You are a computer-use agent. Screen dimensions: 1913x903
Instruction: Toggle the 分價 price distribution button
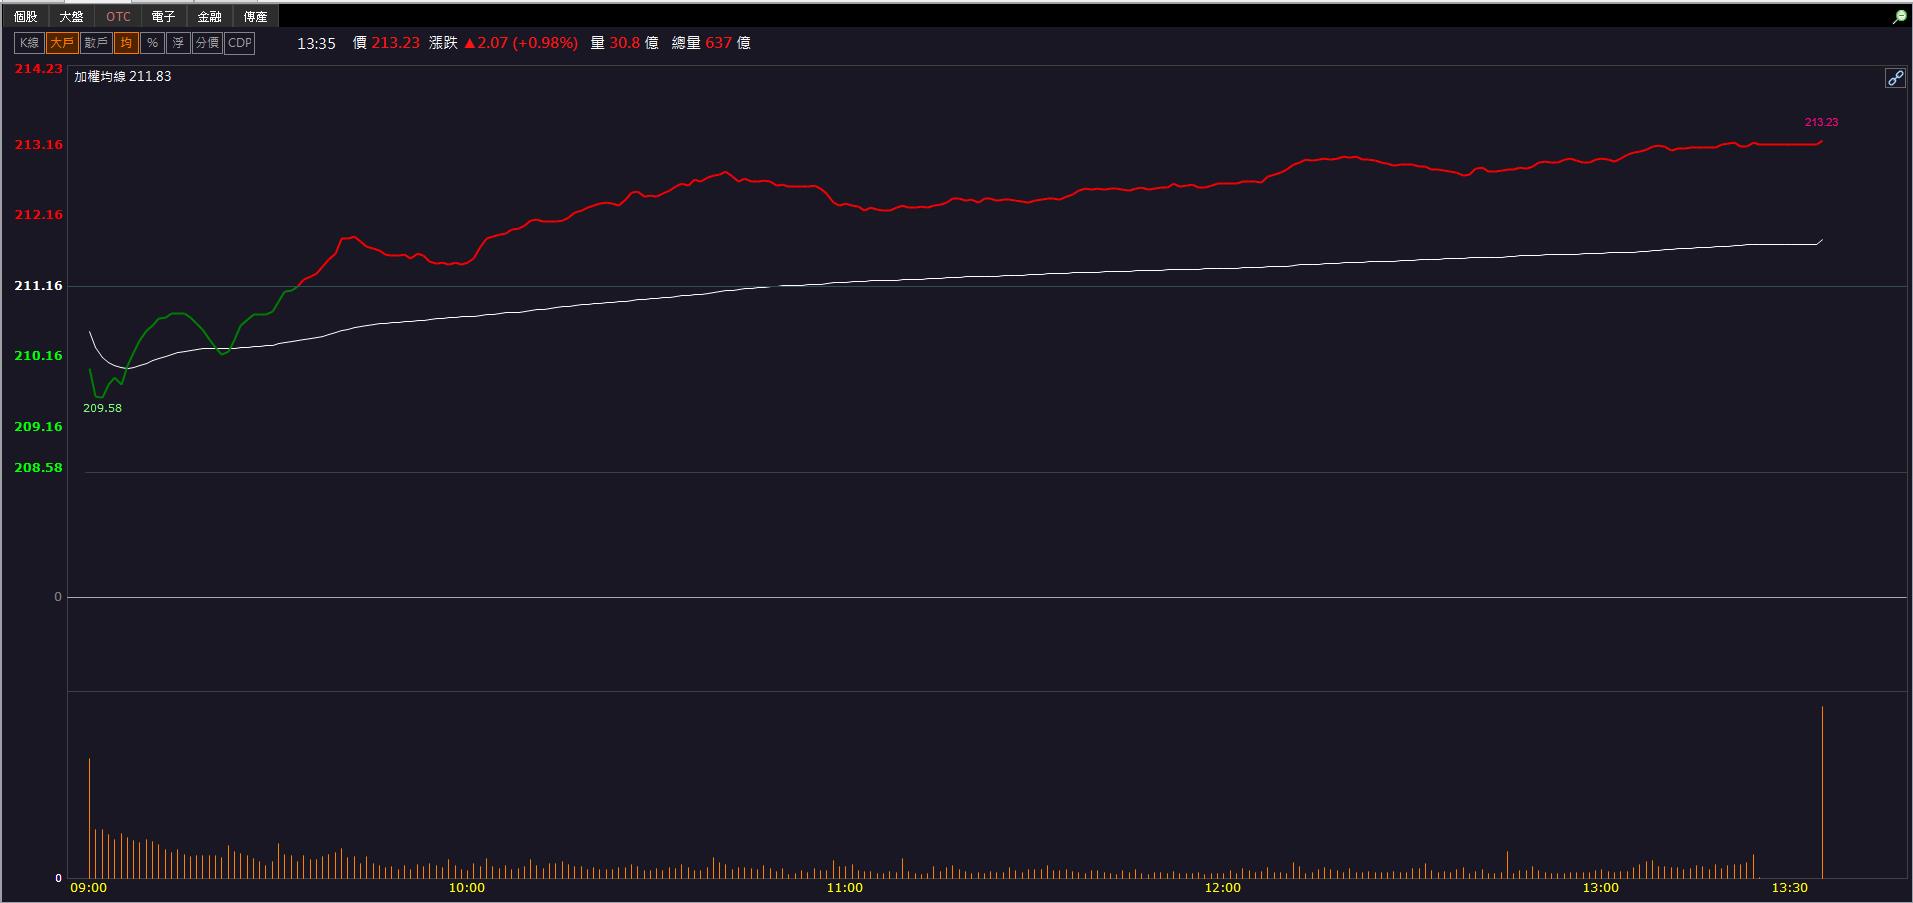coord(207,43)
